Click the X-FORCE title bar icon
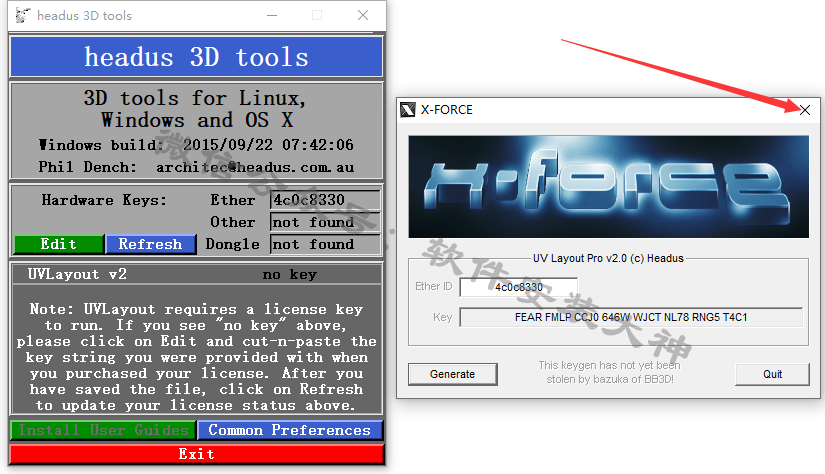Screen dimensions: 825x474 408,110
